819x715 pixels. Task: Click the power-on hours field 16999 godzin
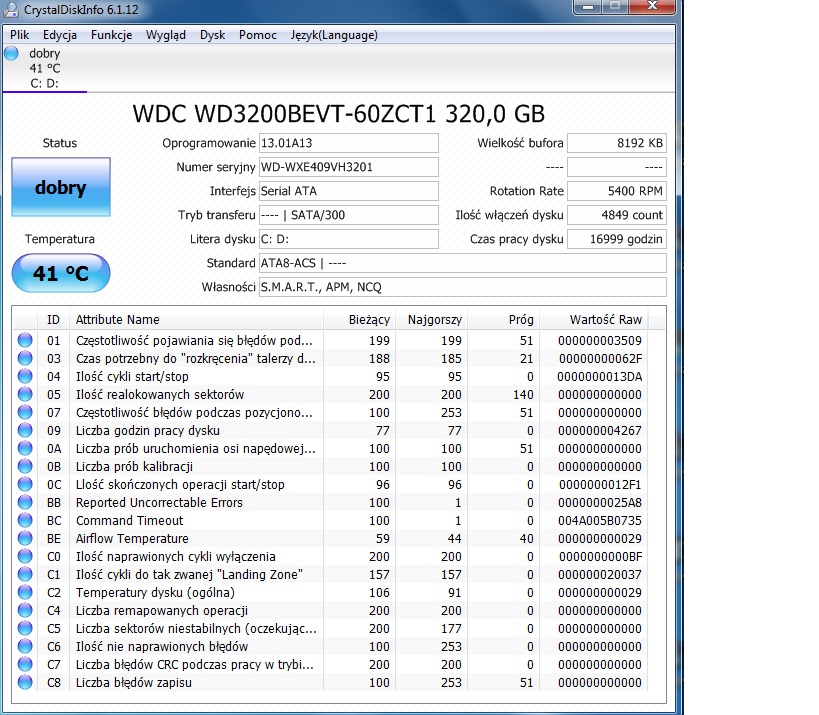617,239
